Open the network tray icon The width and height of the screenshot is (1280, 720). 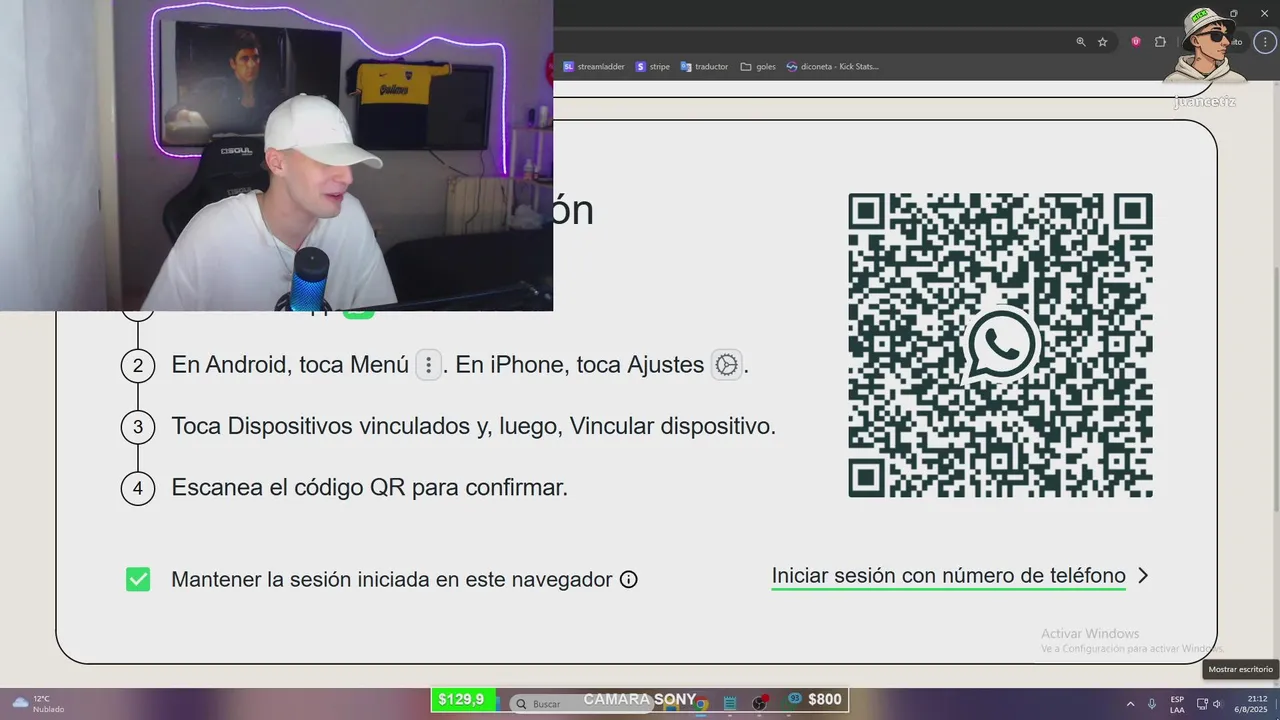pos(1202,704)
